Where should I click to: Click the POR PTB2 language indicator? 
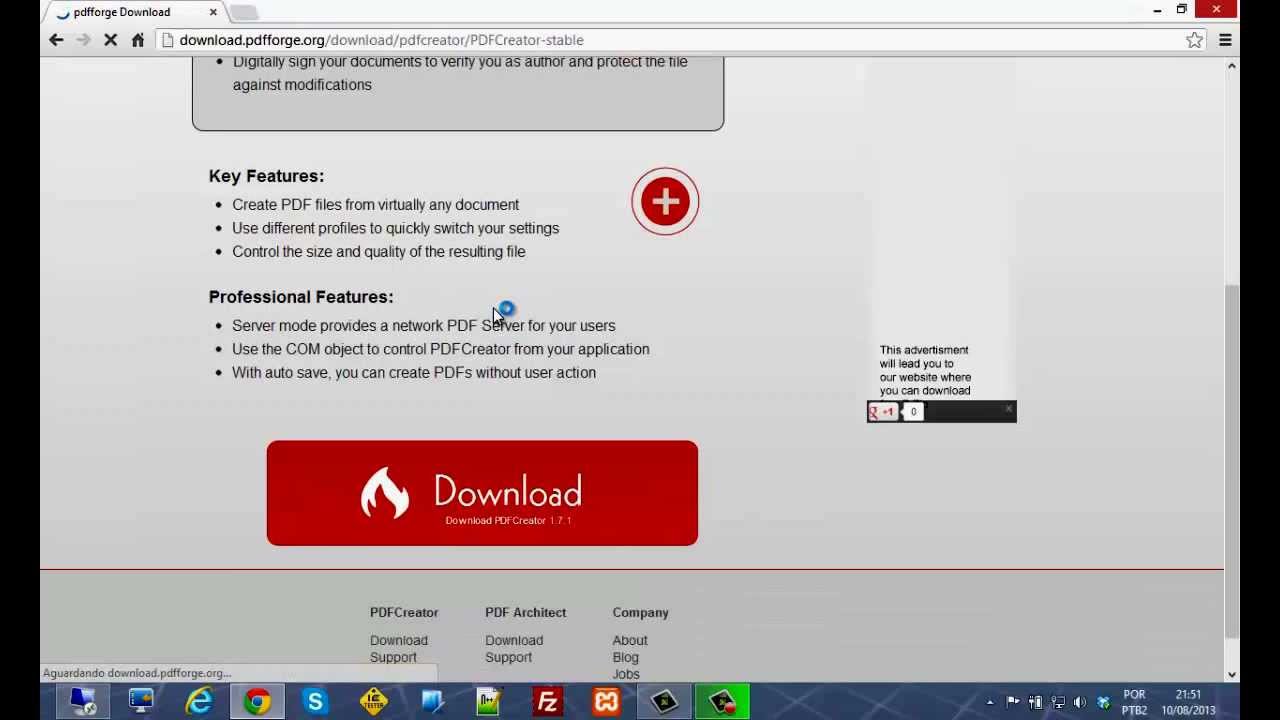1134,702
